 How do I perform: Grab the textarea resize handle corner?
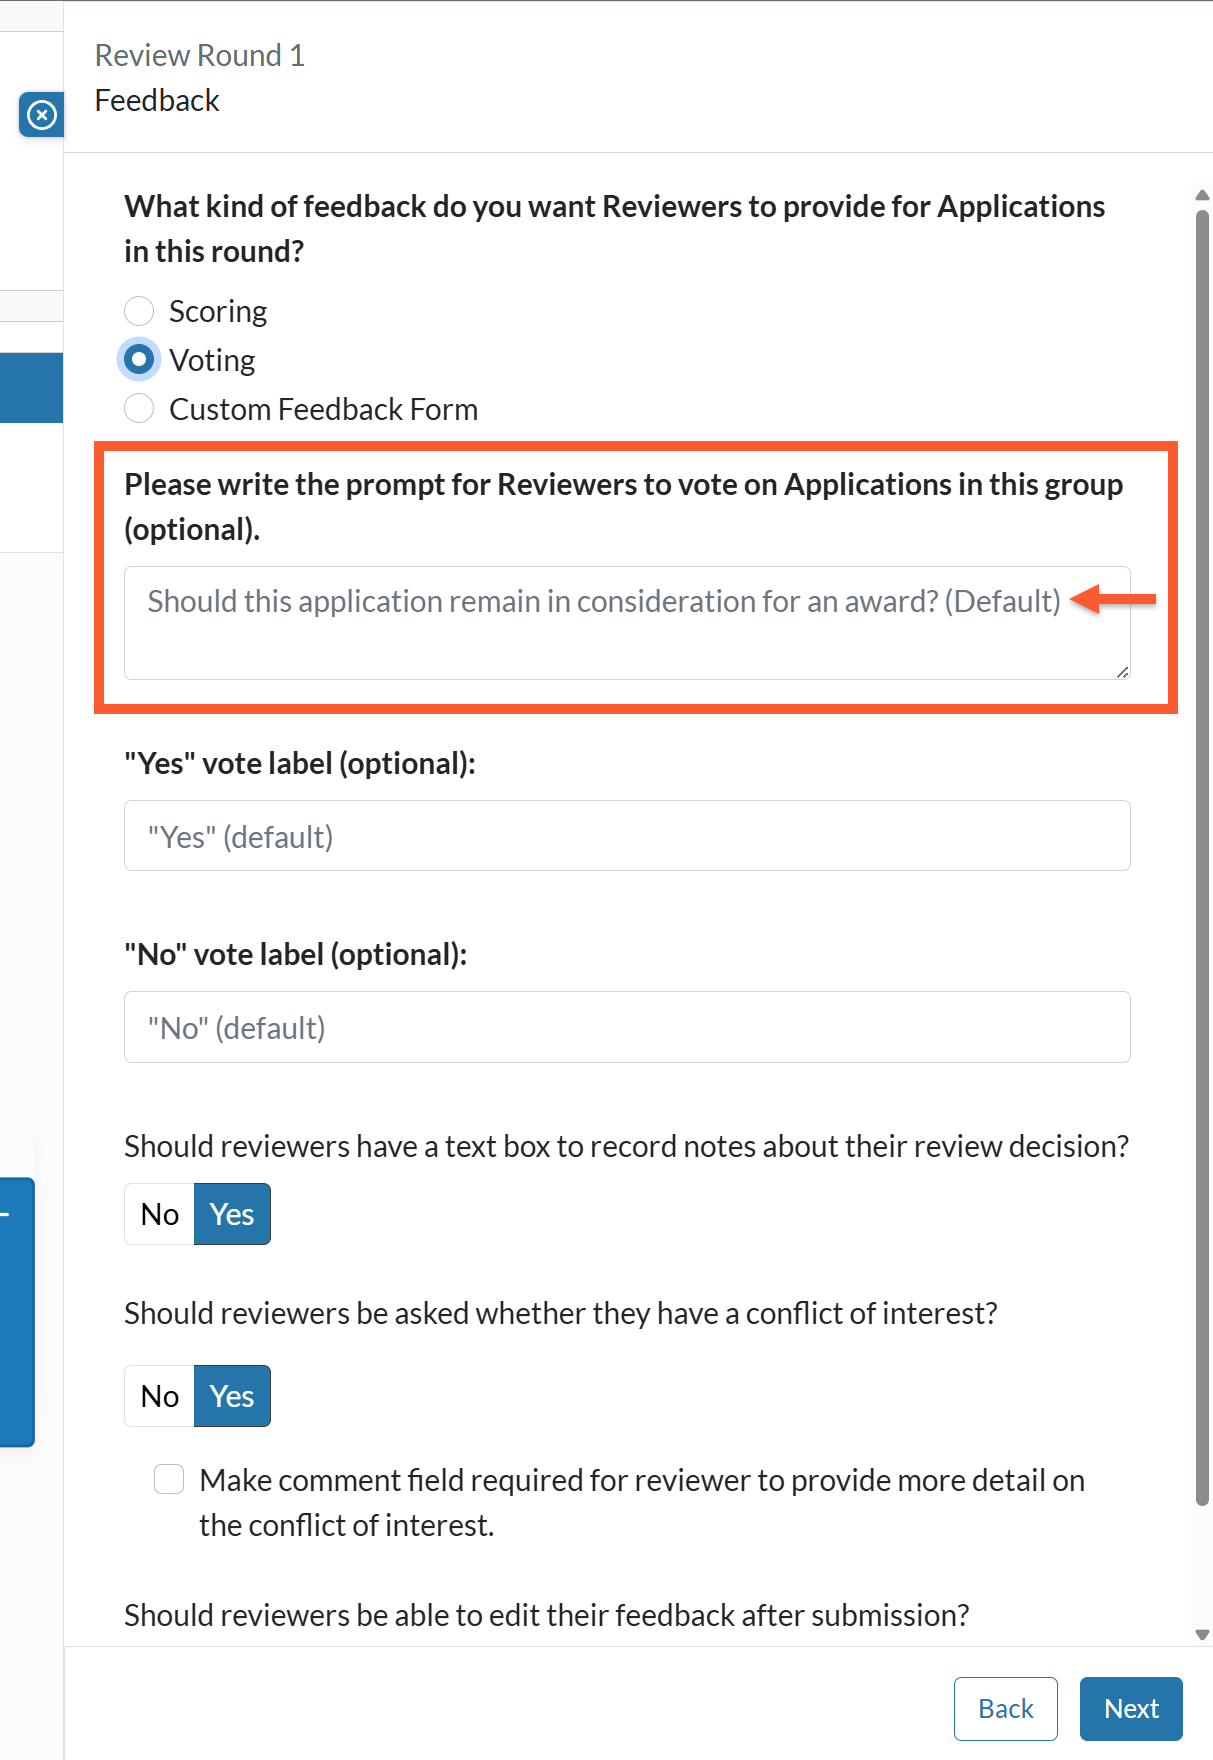pos(1122,672)
